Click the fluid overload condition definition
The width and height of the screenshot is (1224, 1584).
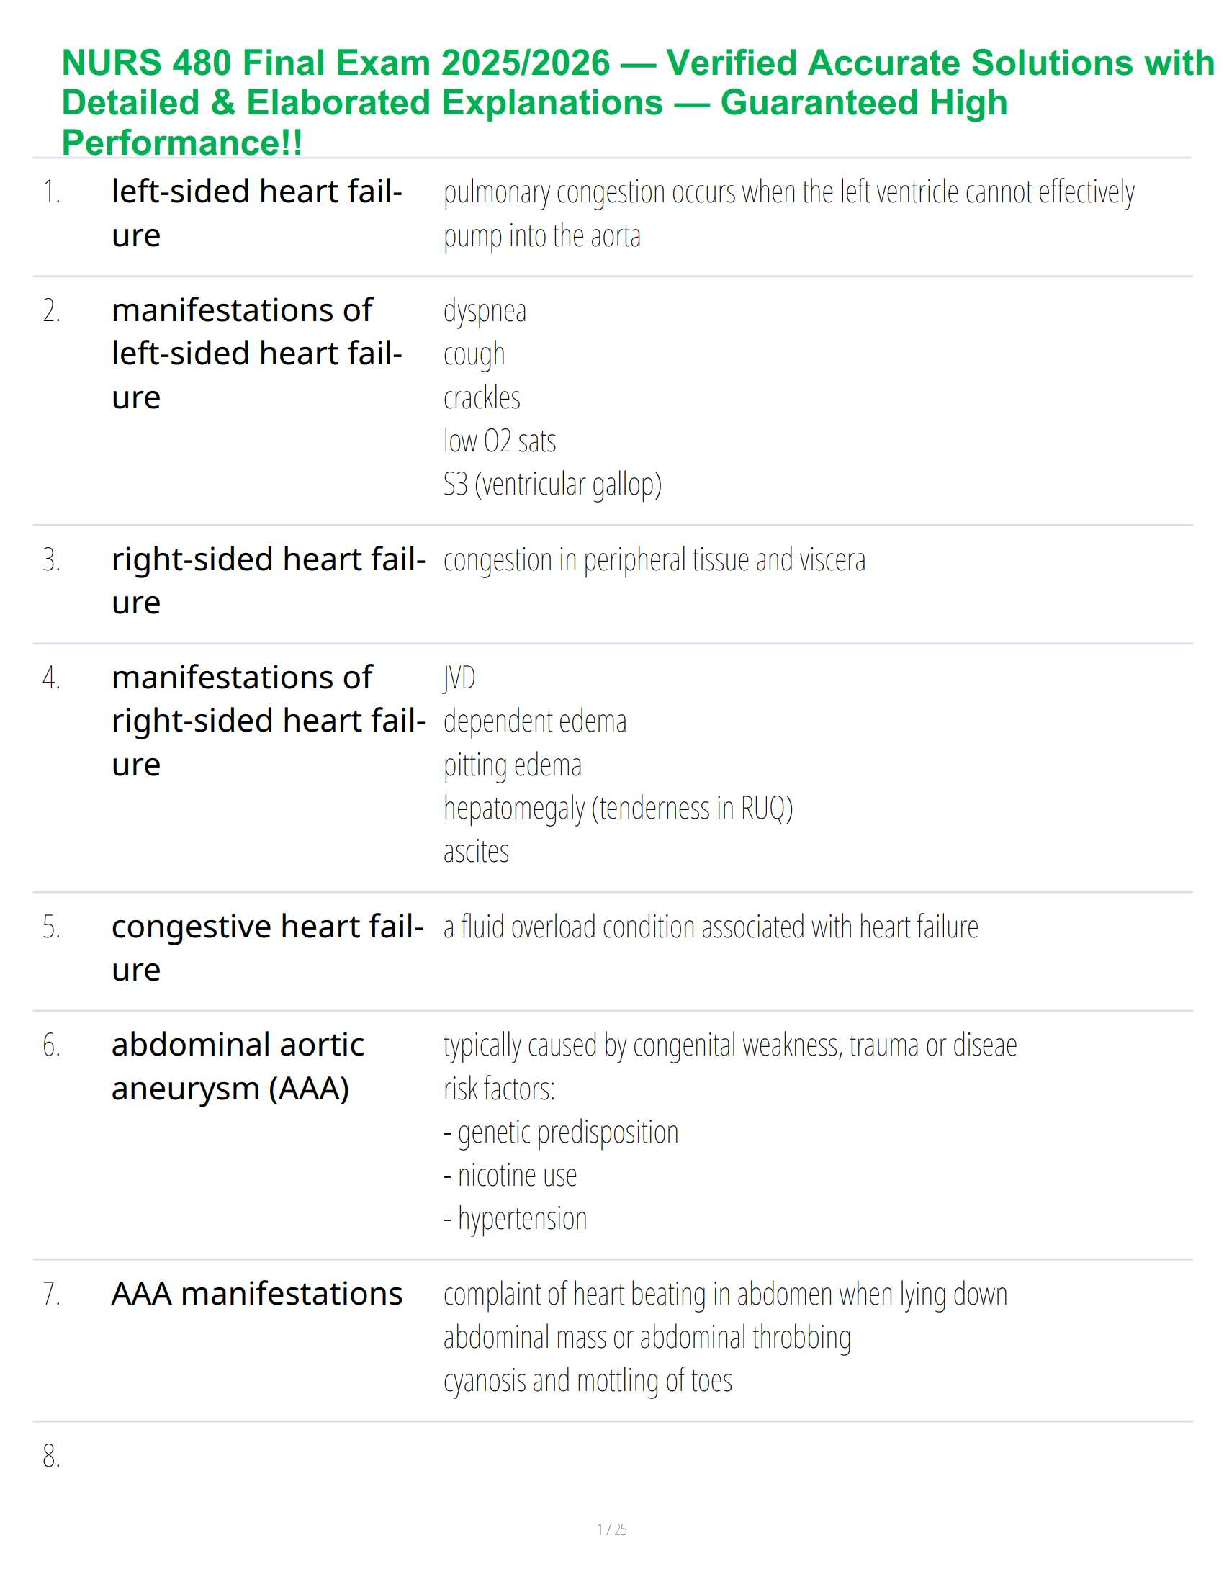click(710, 927)
